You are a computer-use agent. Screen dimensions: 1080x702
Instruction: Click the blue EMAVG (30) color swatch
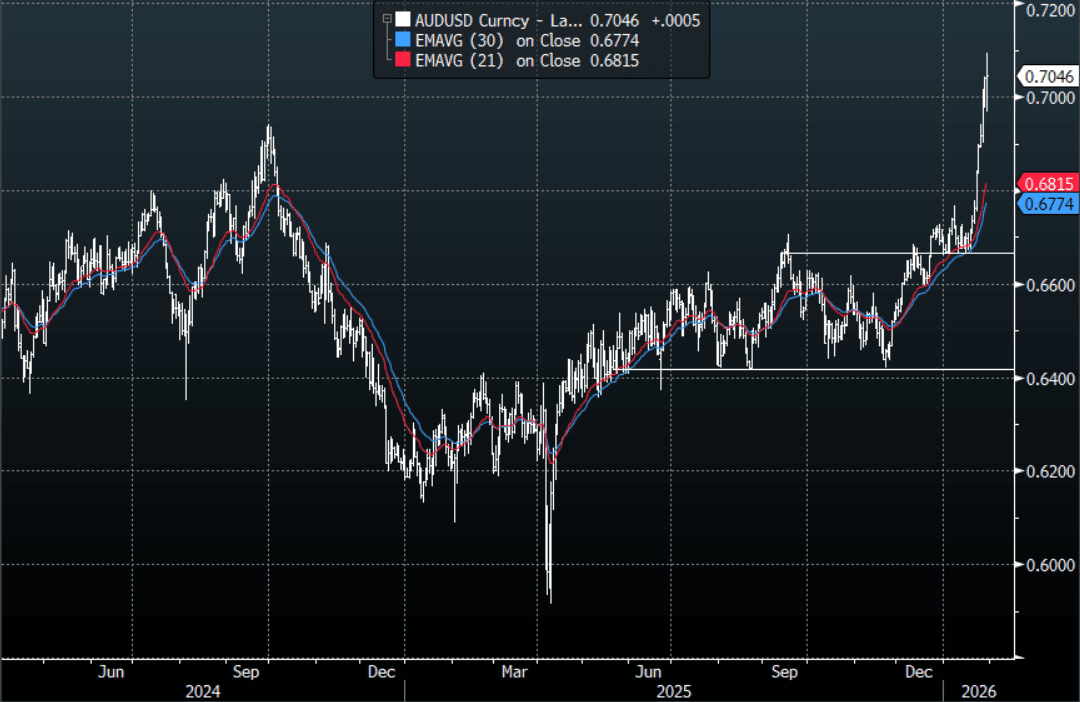coord(403,40)
